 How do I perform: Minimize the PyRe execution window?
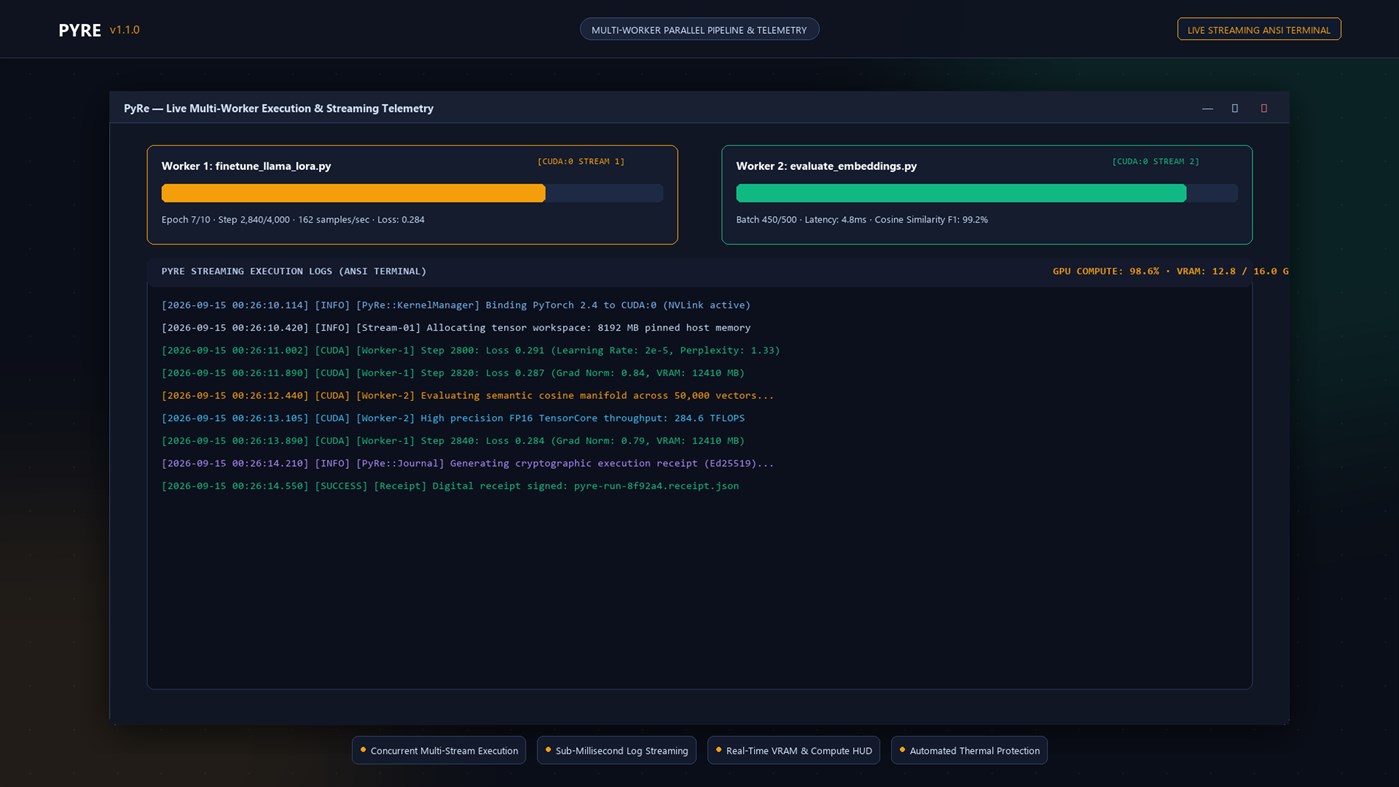point(1207,108)
